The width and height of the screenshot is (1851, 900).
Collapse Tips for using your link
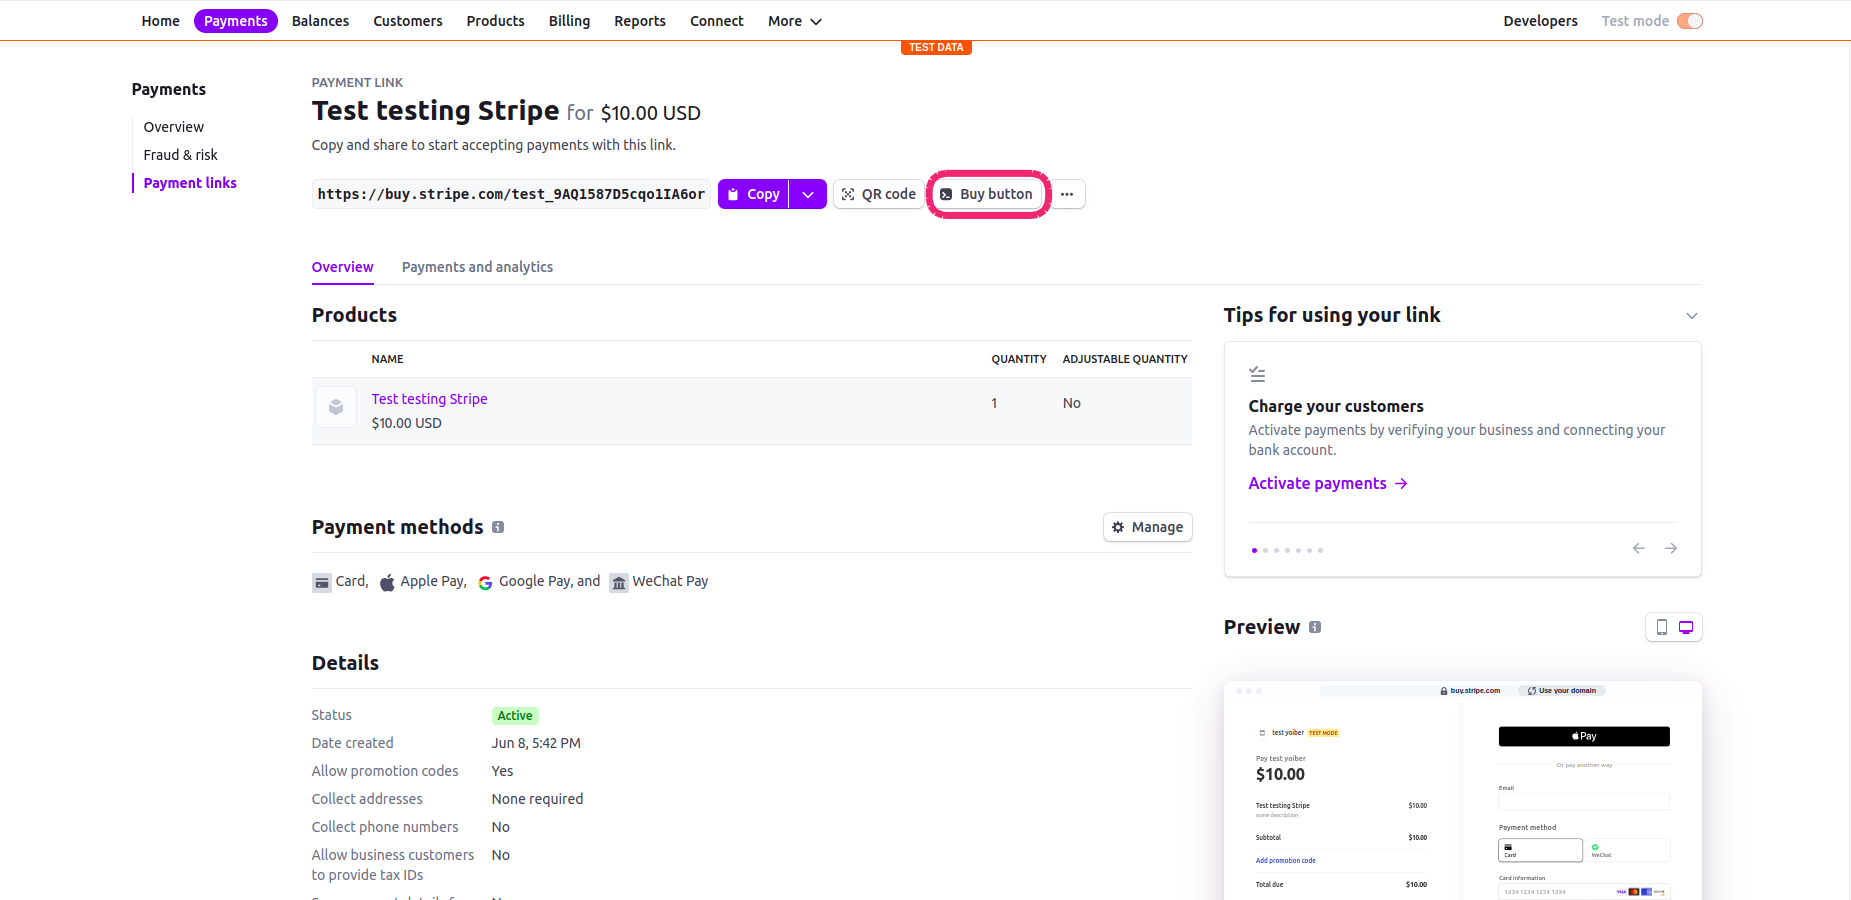coord(1692,316)
